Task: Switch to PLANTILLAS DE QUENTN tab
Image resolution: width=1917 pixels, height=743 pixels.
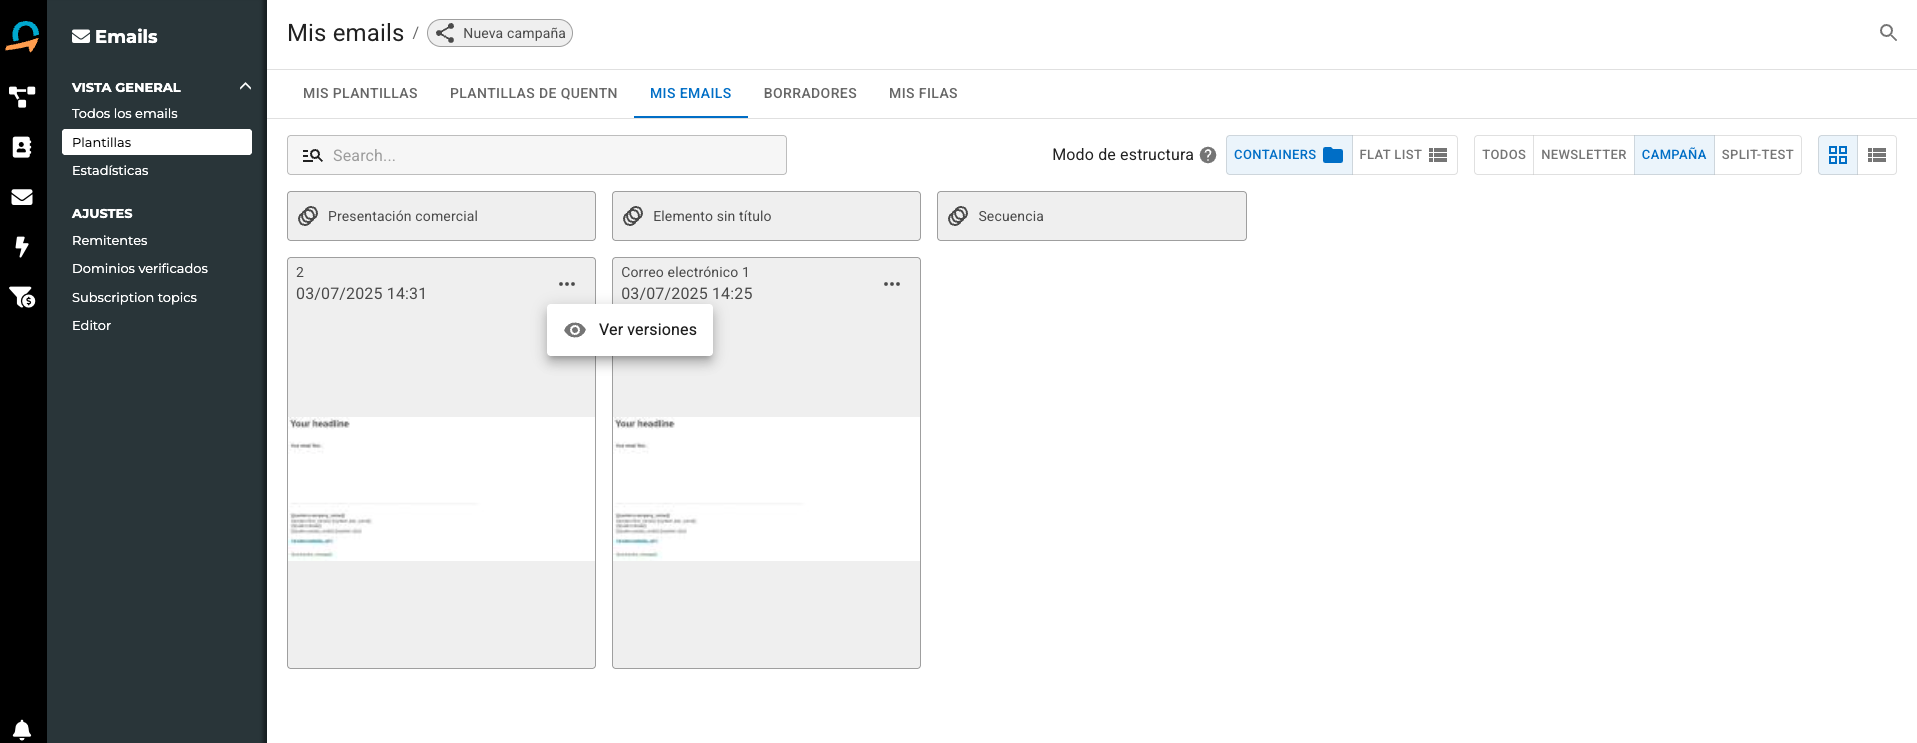Action: coord(534,94)
